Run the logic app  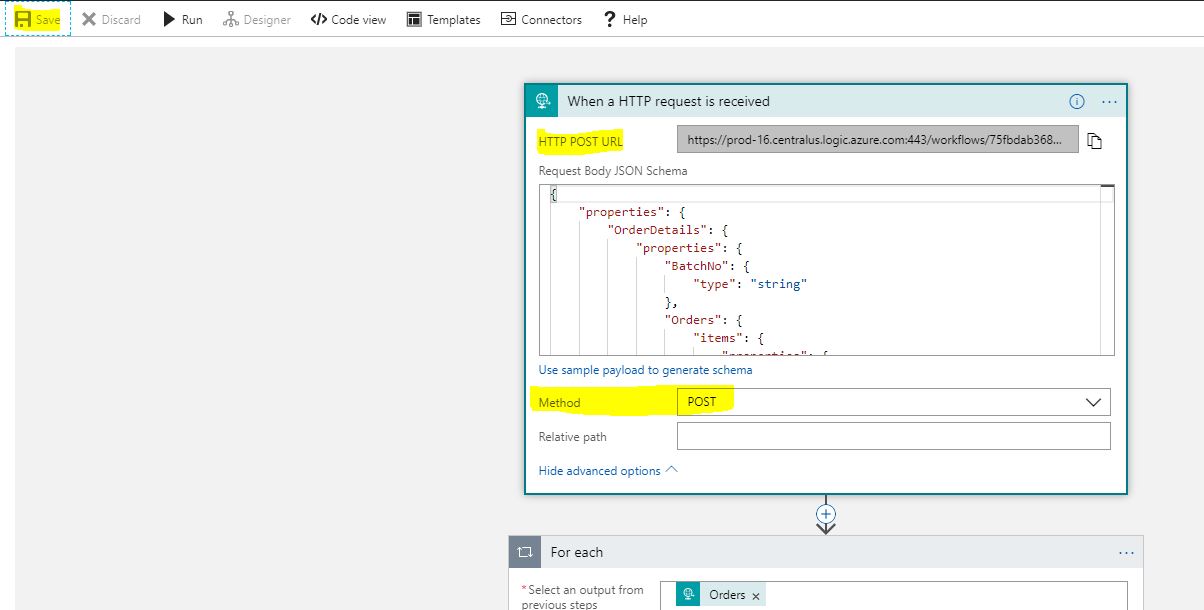coord(183,19)
